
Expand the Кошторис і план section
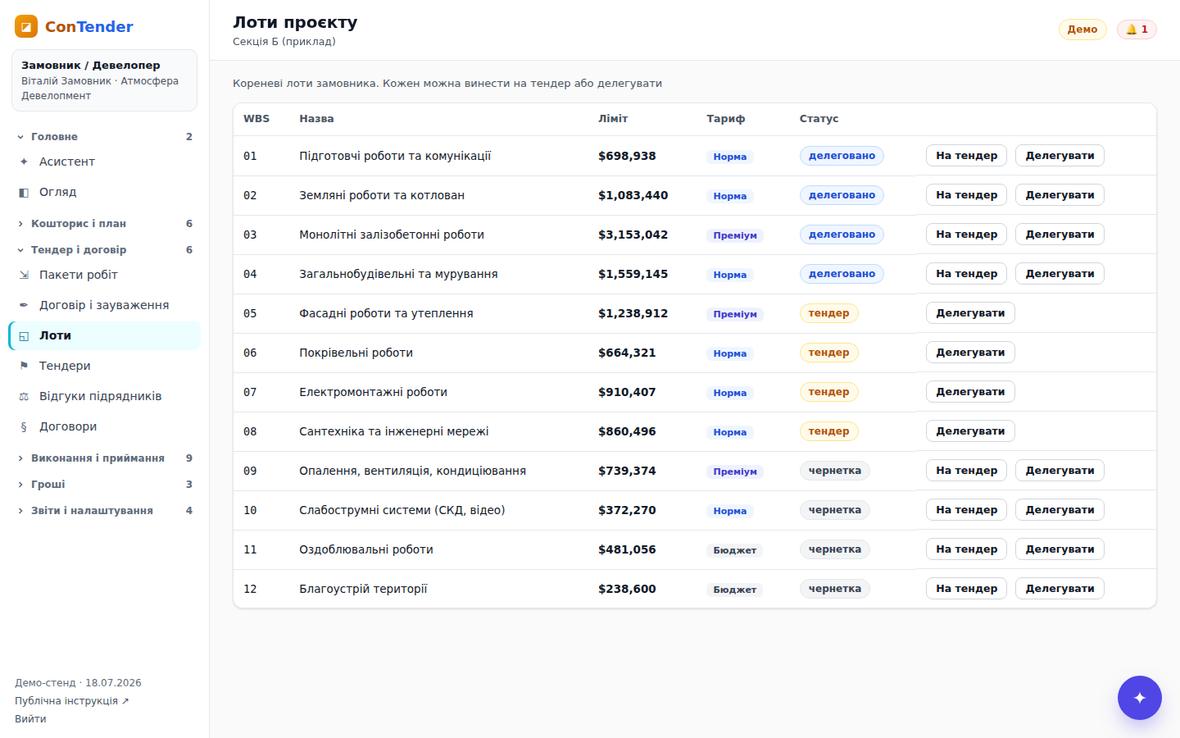(105, 223)
